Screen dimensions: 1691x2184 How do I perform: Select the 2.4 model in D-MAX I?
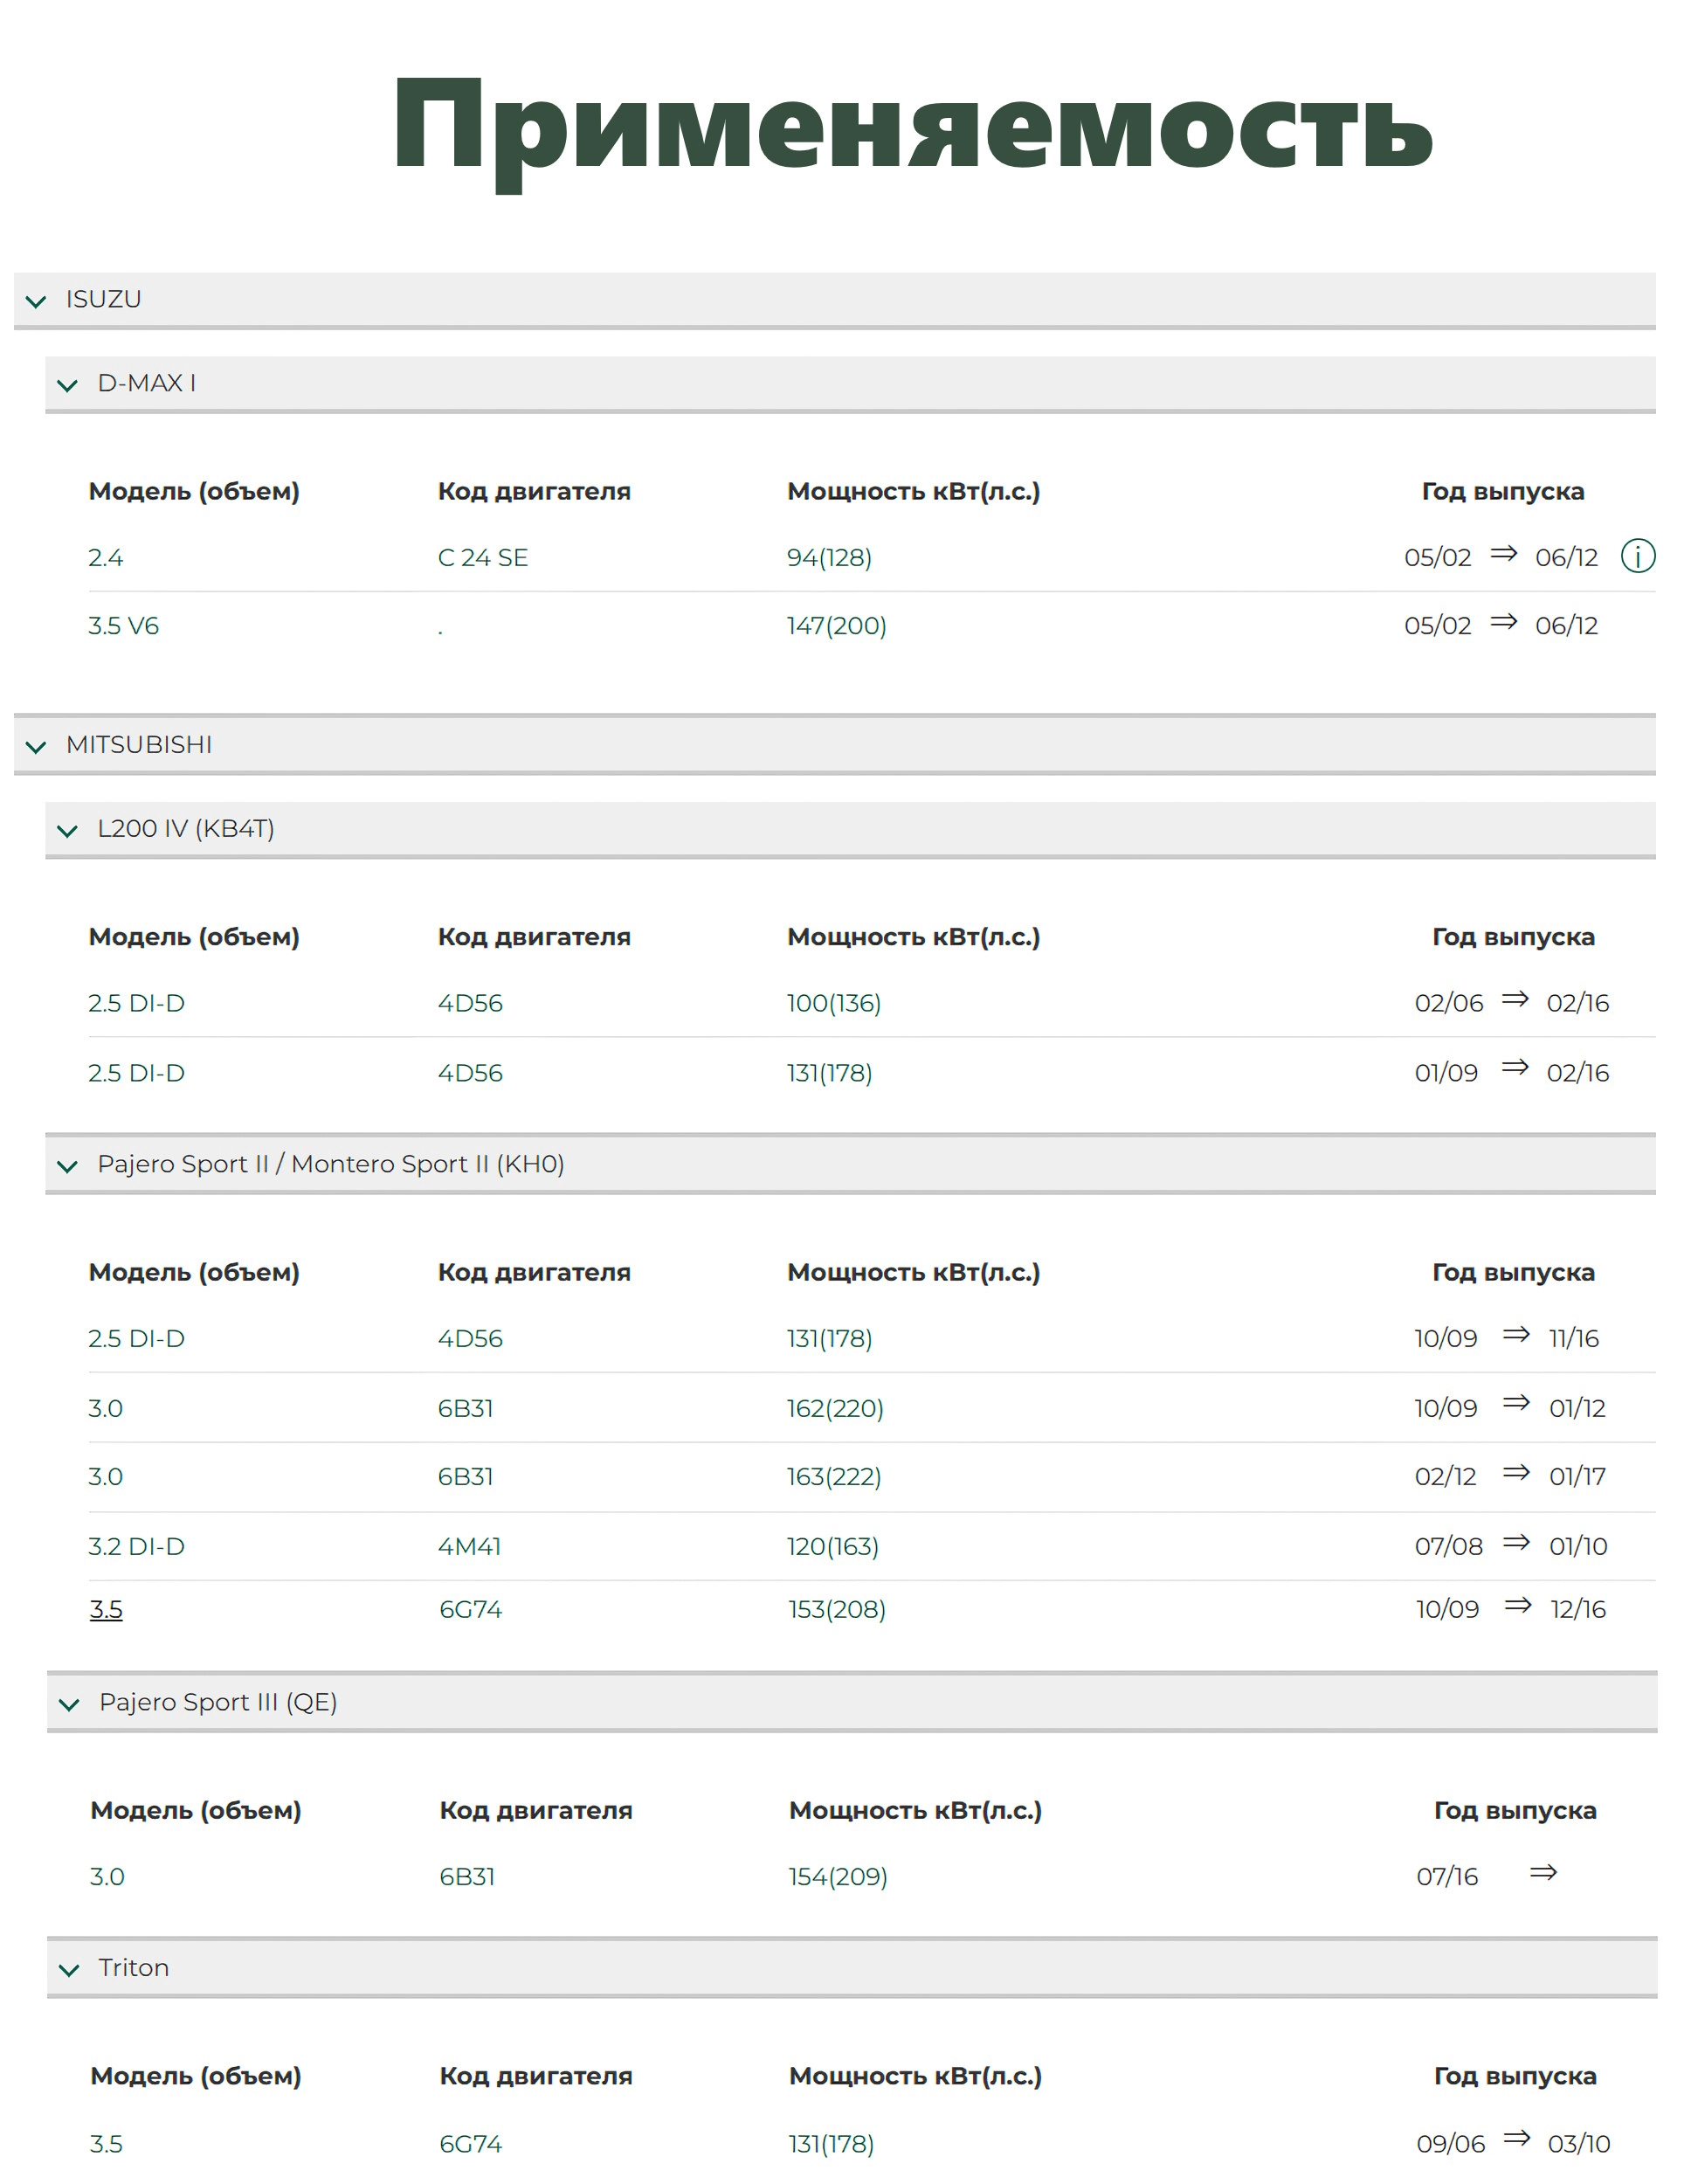point(106,557)
